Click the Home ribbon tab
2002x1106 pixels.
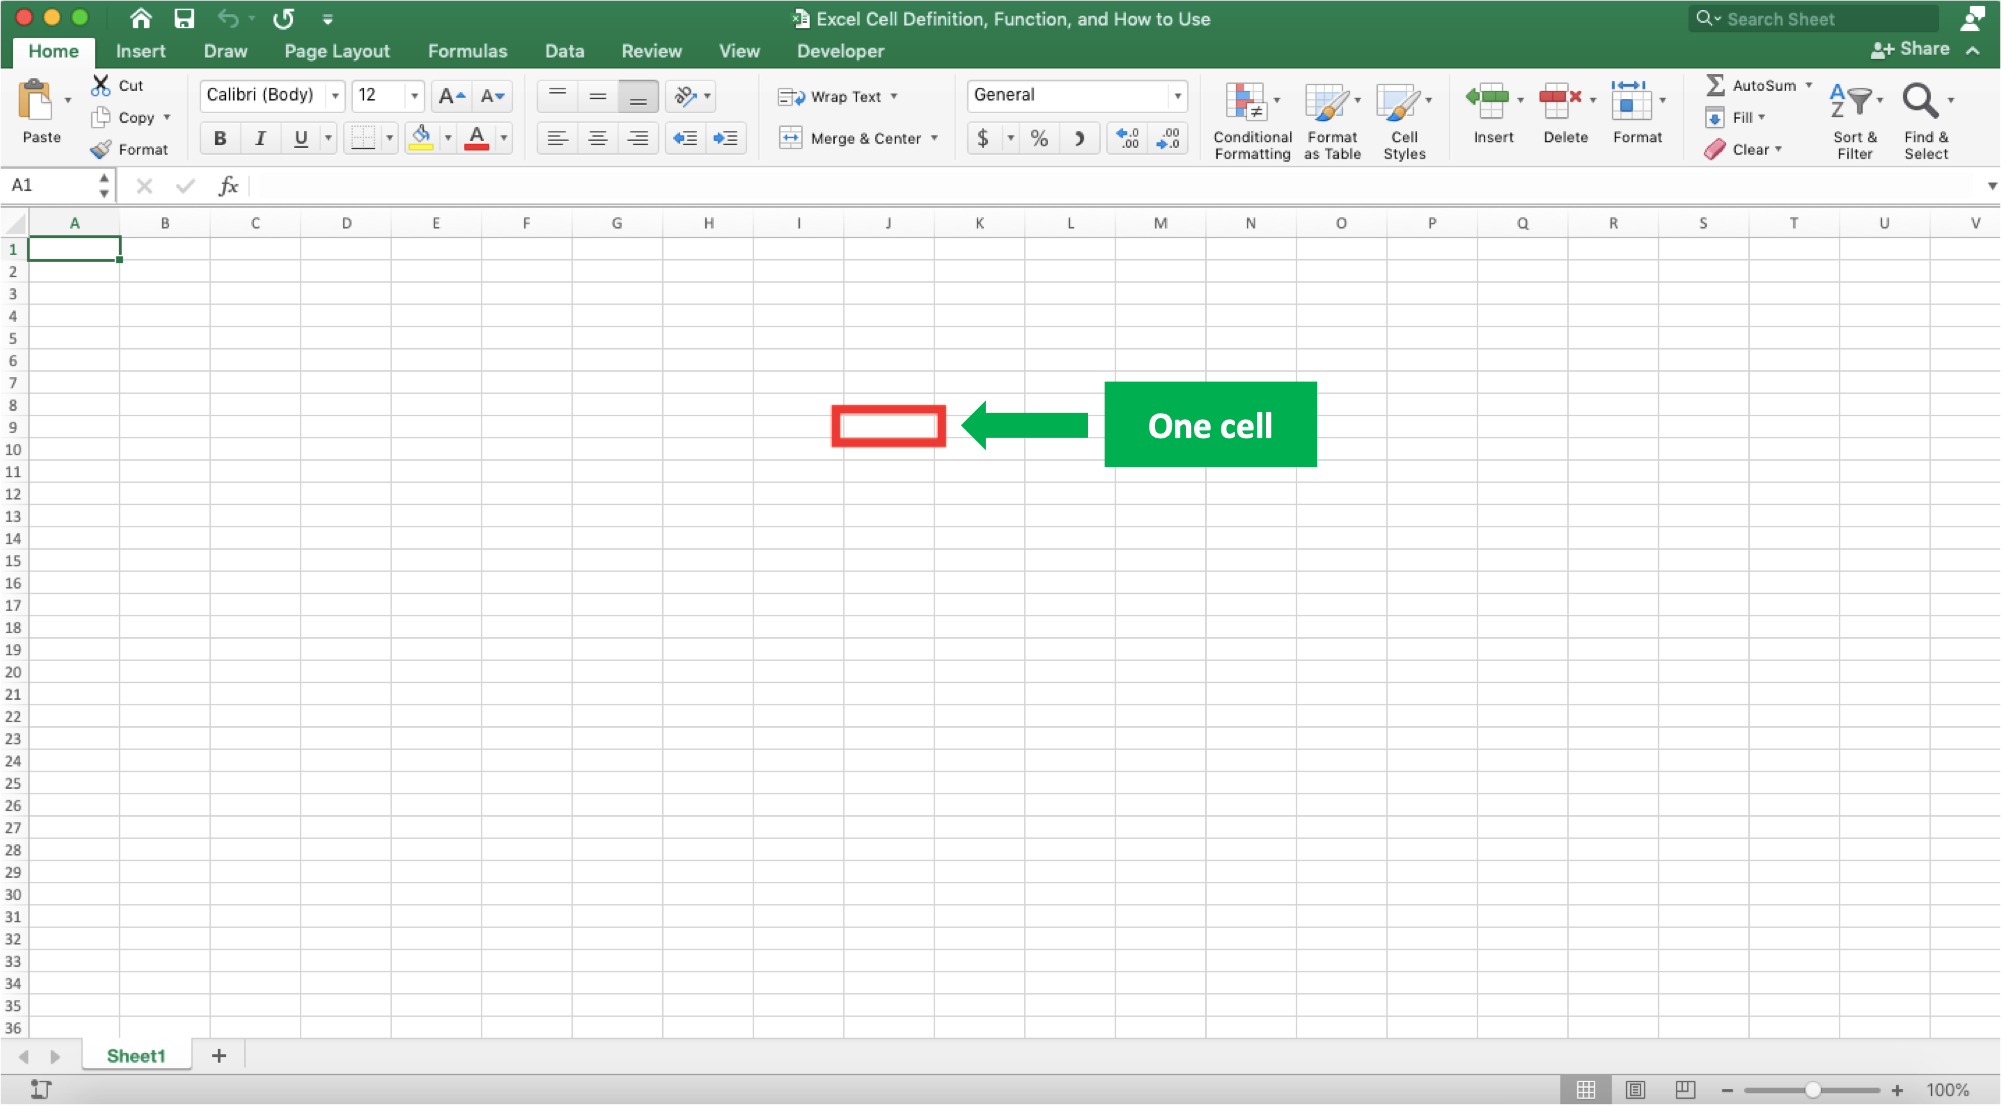pyautogui.click(x=53, y=50)
